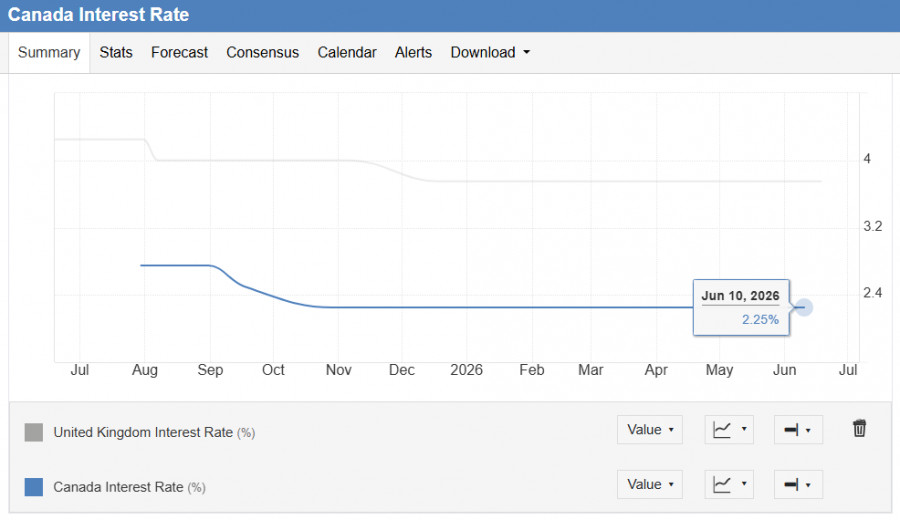Click the Nov x-axis label
Screen dimensions: 900x520
[x=339, y=370]
